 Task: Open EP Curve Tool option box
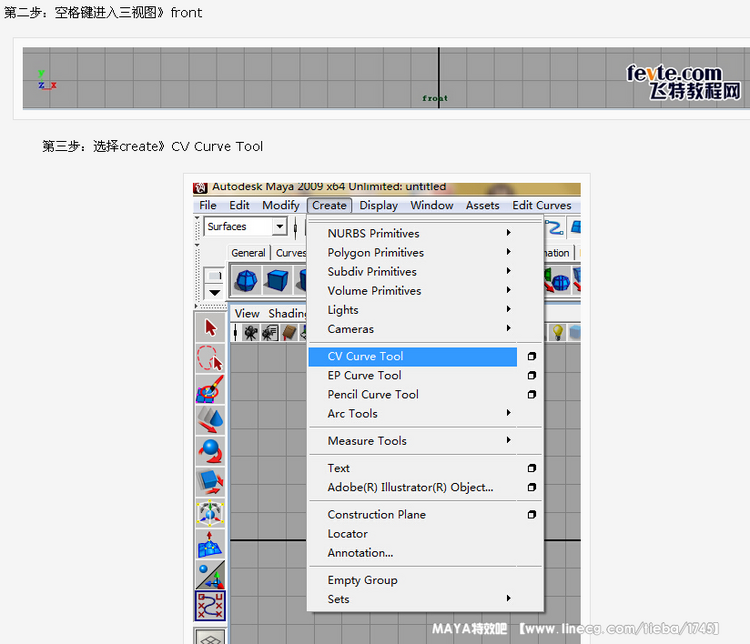531,376
